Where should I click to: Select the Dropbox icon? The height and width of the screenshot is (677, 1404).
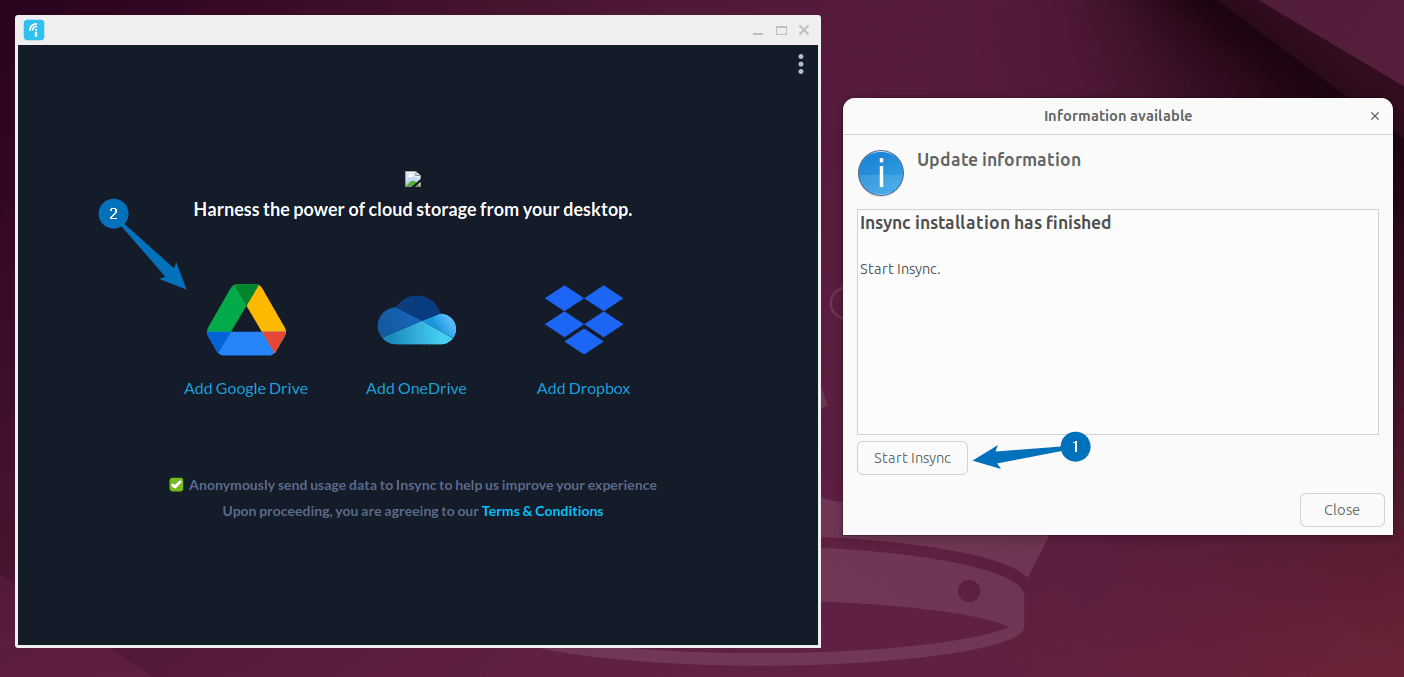point(583,319)
